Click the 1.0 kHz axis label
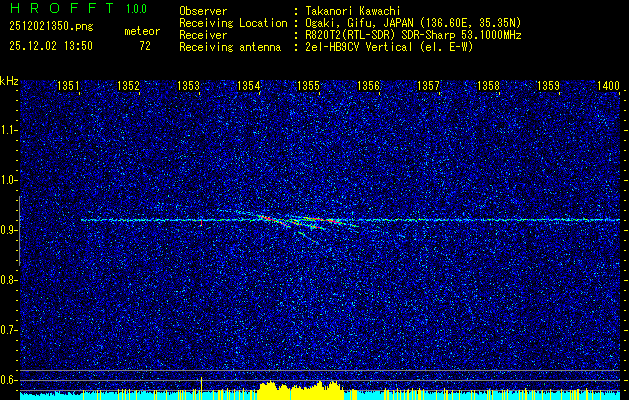The width and height of the screenshot is (629, 400). coord(8,180)
